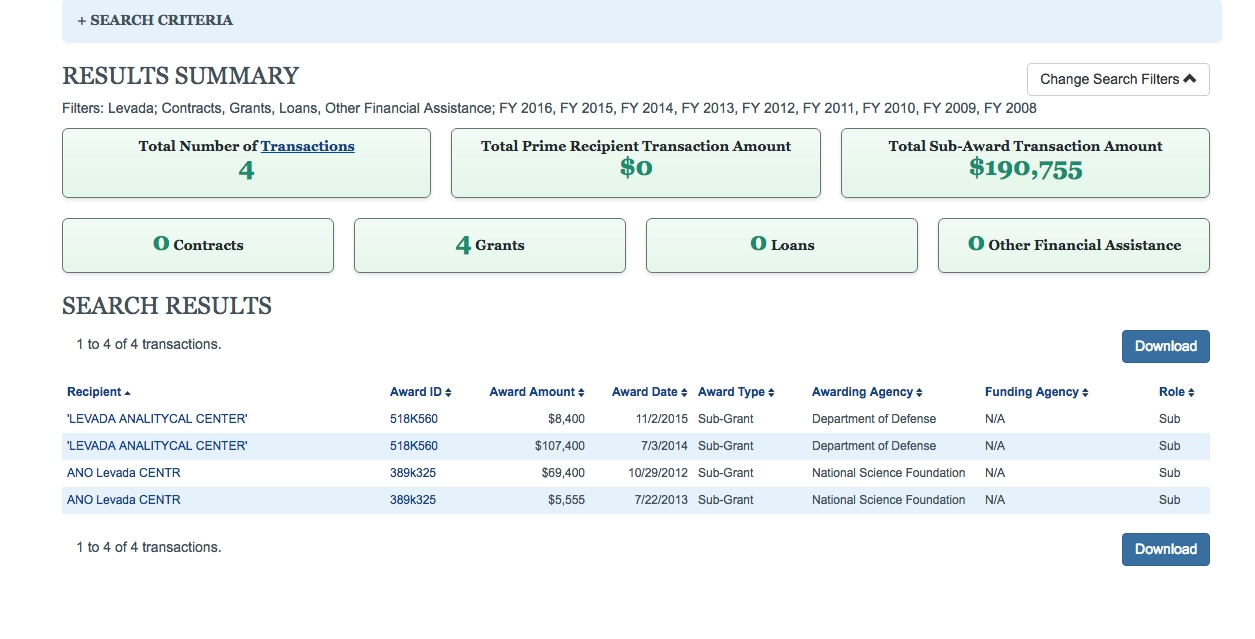The image size is (1255, 639).
Task: Sort by Award ID column icon
Action: pyautogui.click(x=449, y=393)
